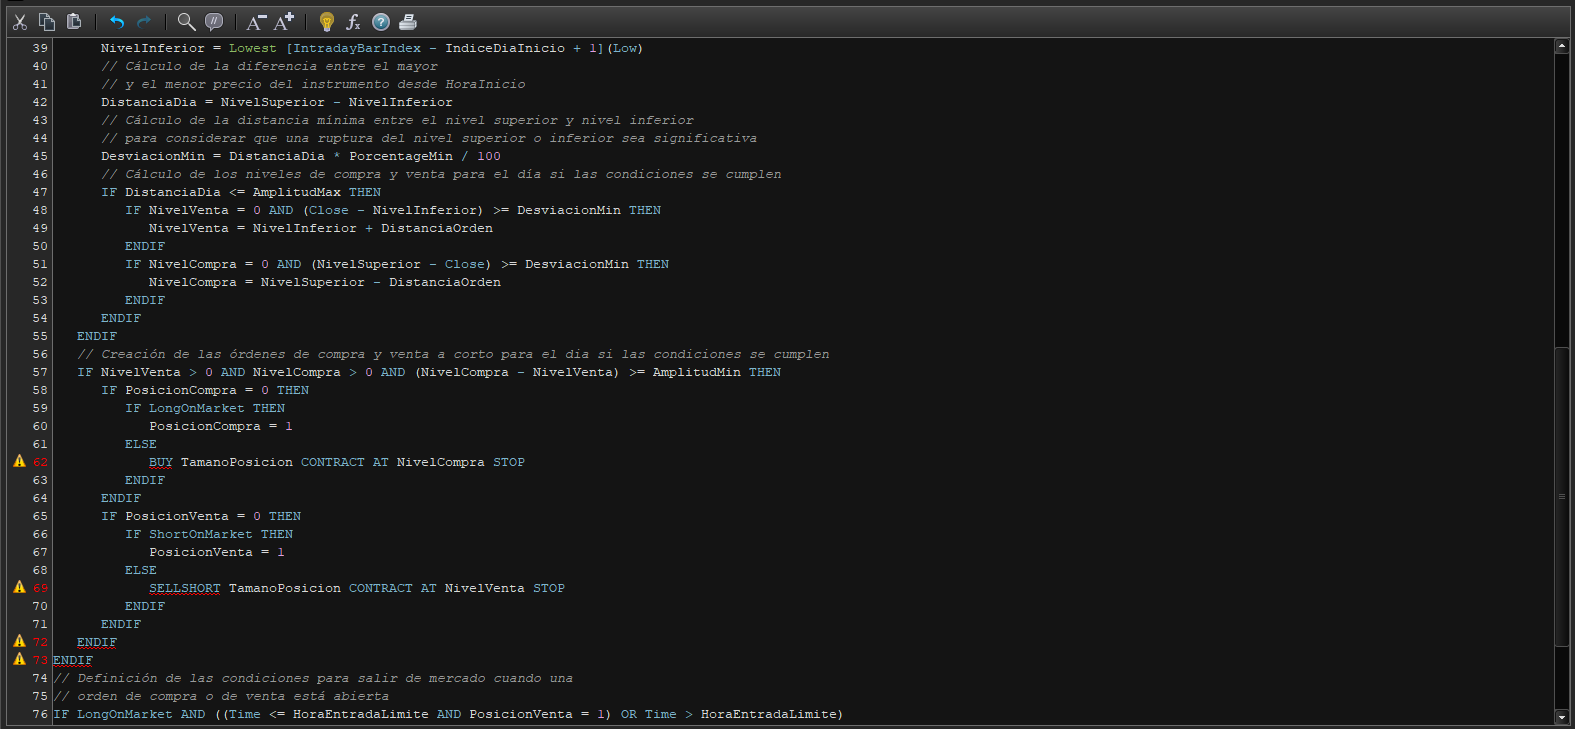Image resolution: width=1575 pixels, height=729 pixels.
Task: Click NivelInferior at the start of line 39
Action: pos(153,48)
